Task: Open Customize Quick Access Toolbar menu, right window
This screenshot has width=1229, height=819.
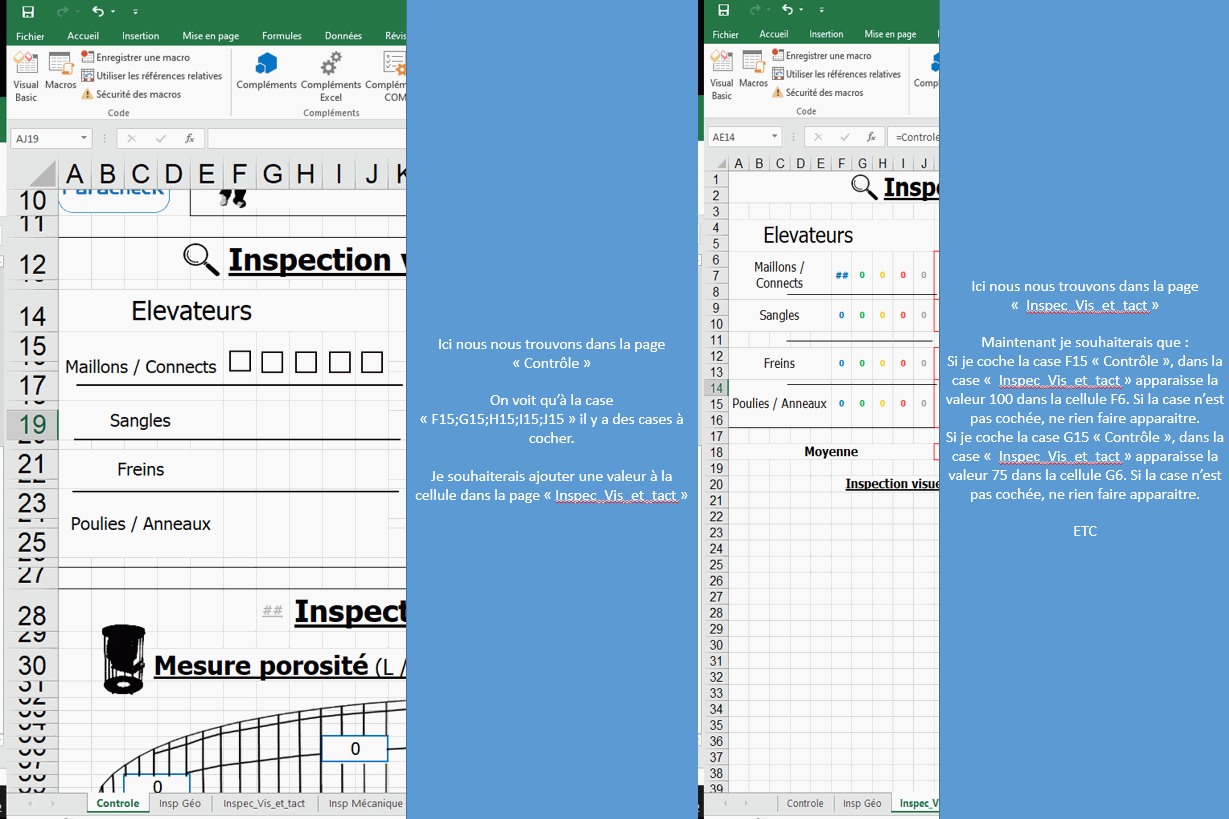Action: pyautogui.click(x=822, y=11)
